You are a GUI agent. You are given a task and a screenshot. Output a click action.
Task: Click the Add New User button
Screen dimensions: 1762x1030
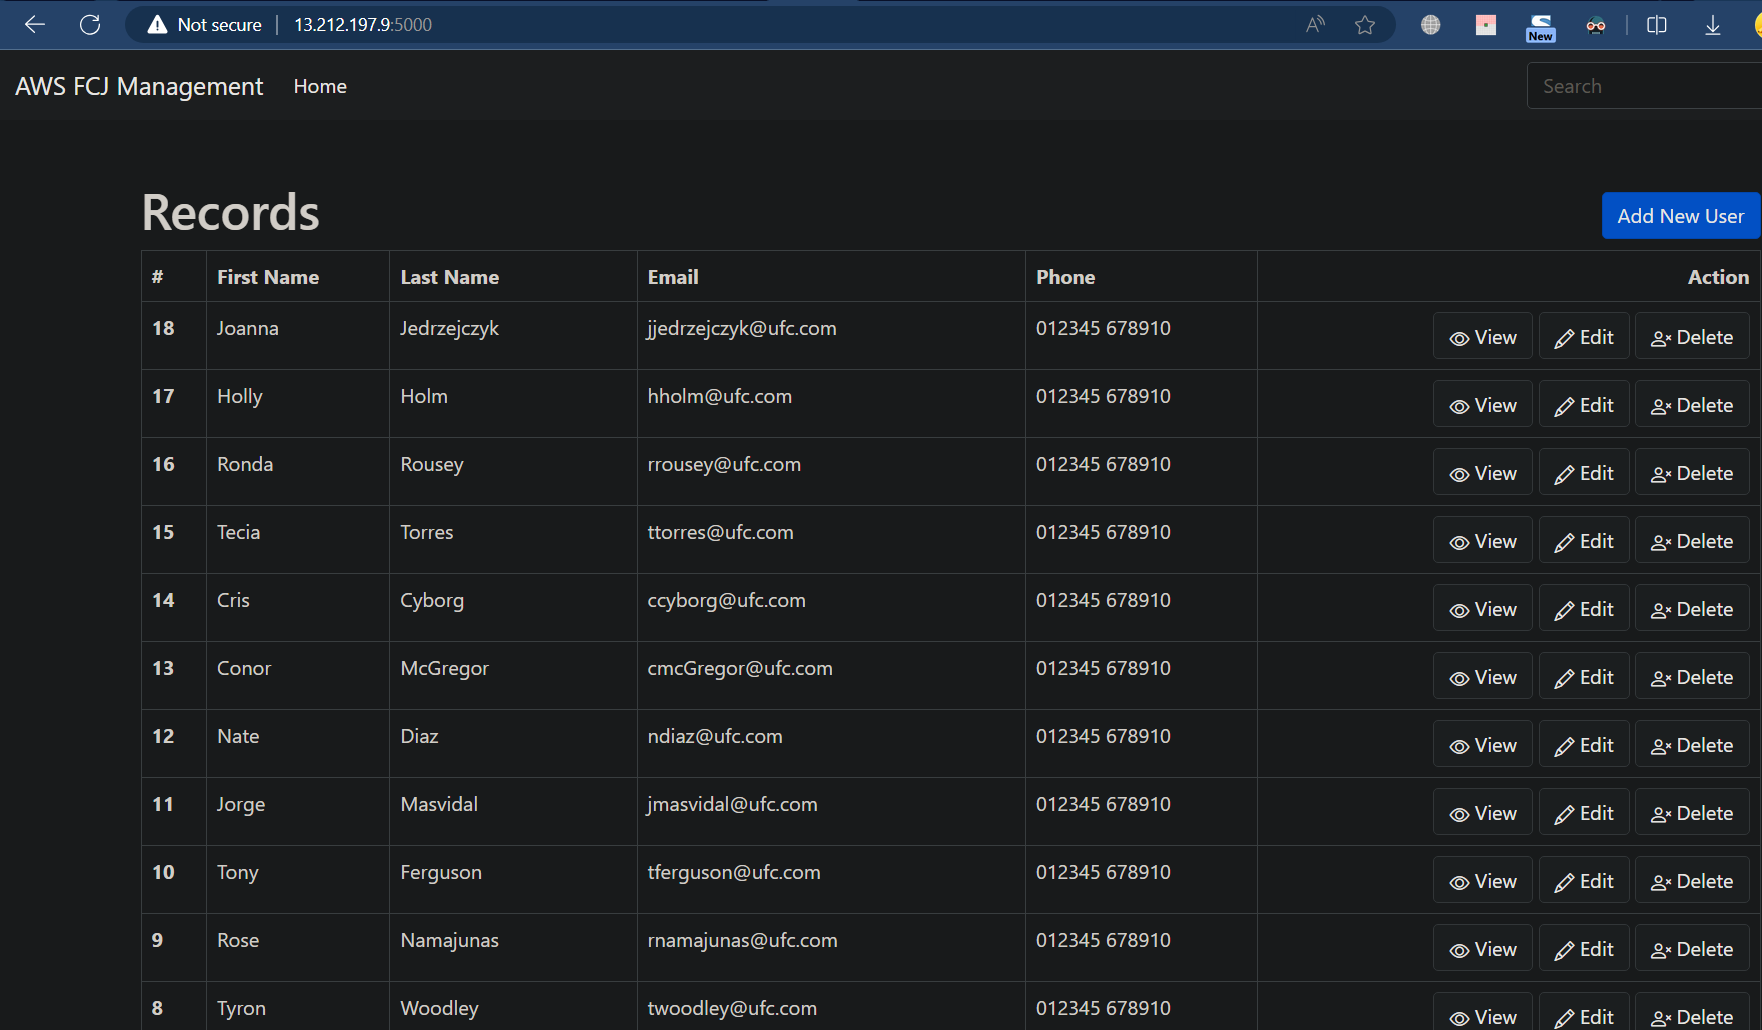[1681, 216]
